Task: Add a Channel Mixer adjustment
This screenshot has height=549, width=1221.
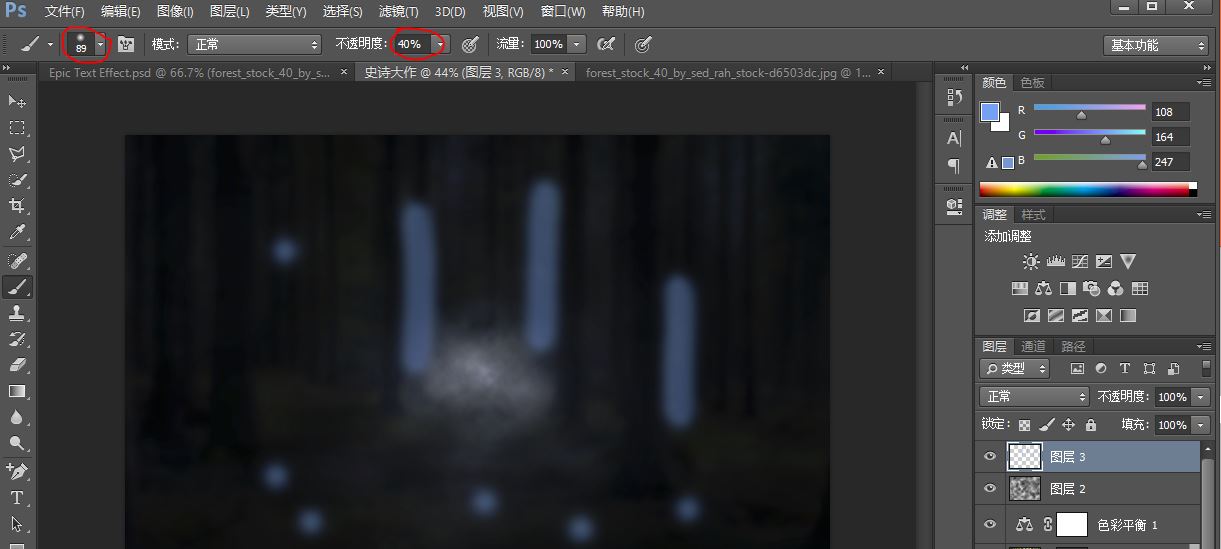Action: click(1115, 289)
